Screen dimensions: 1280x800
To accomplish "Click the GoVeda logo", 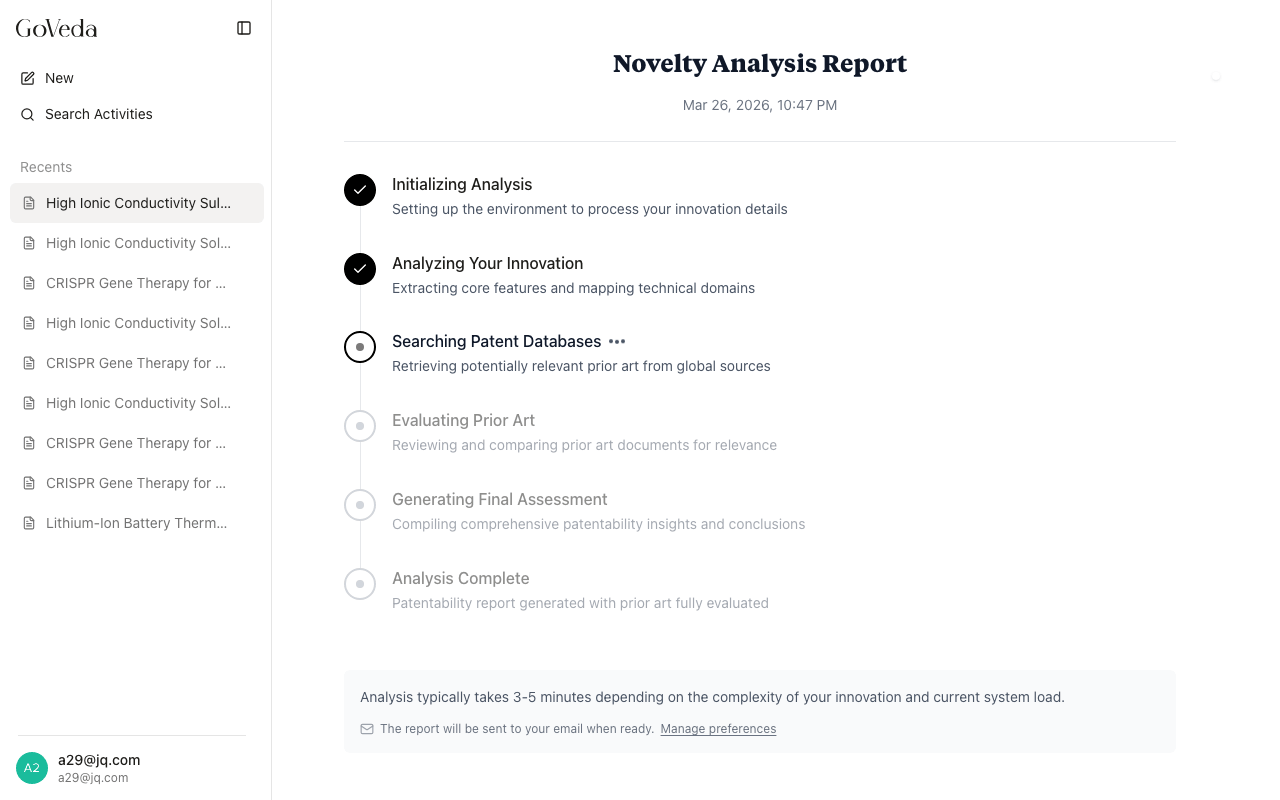I will coord(57,29).
